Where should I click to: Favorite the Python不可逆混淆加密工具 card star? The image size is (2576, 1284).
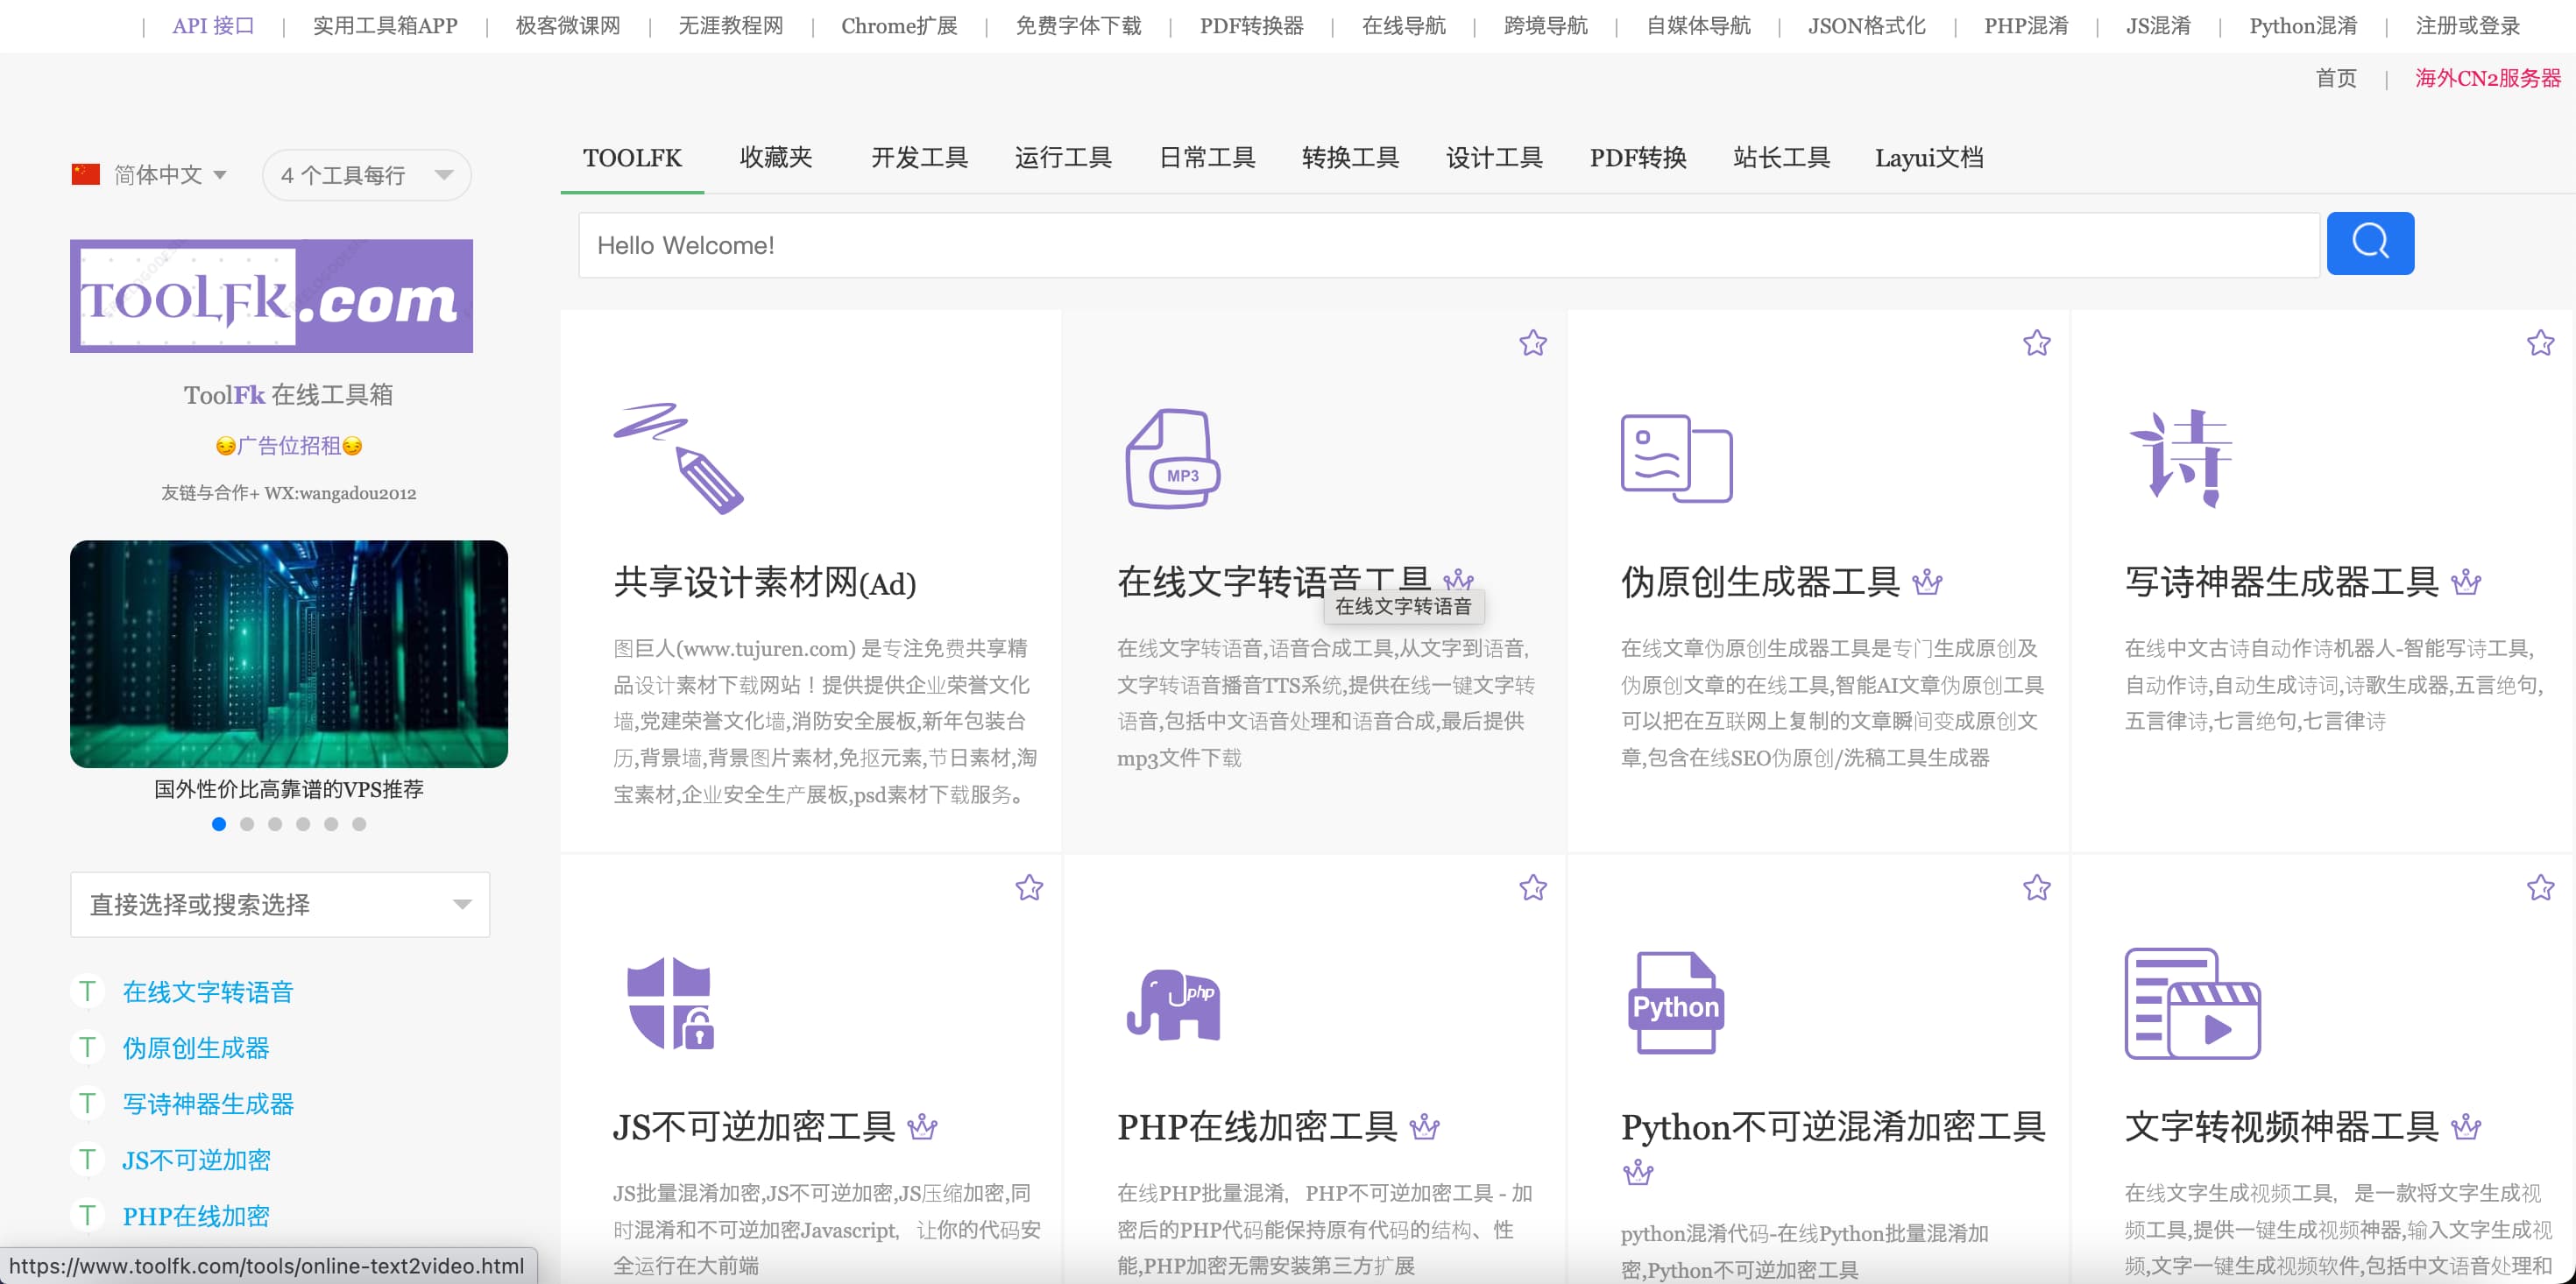(x=2036, y=888)
